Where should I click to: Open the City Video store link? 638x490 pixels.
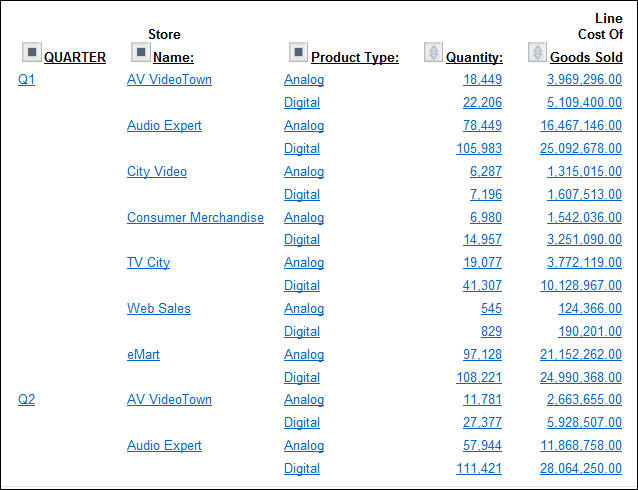157,172
